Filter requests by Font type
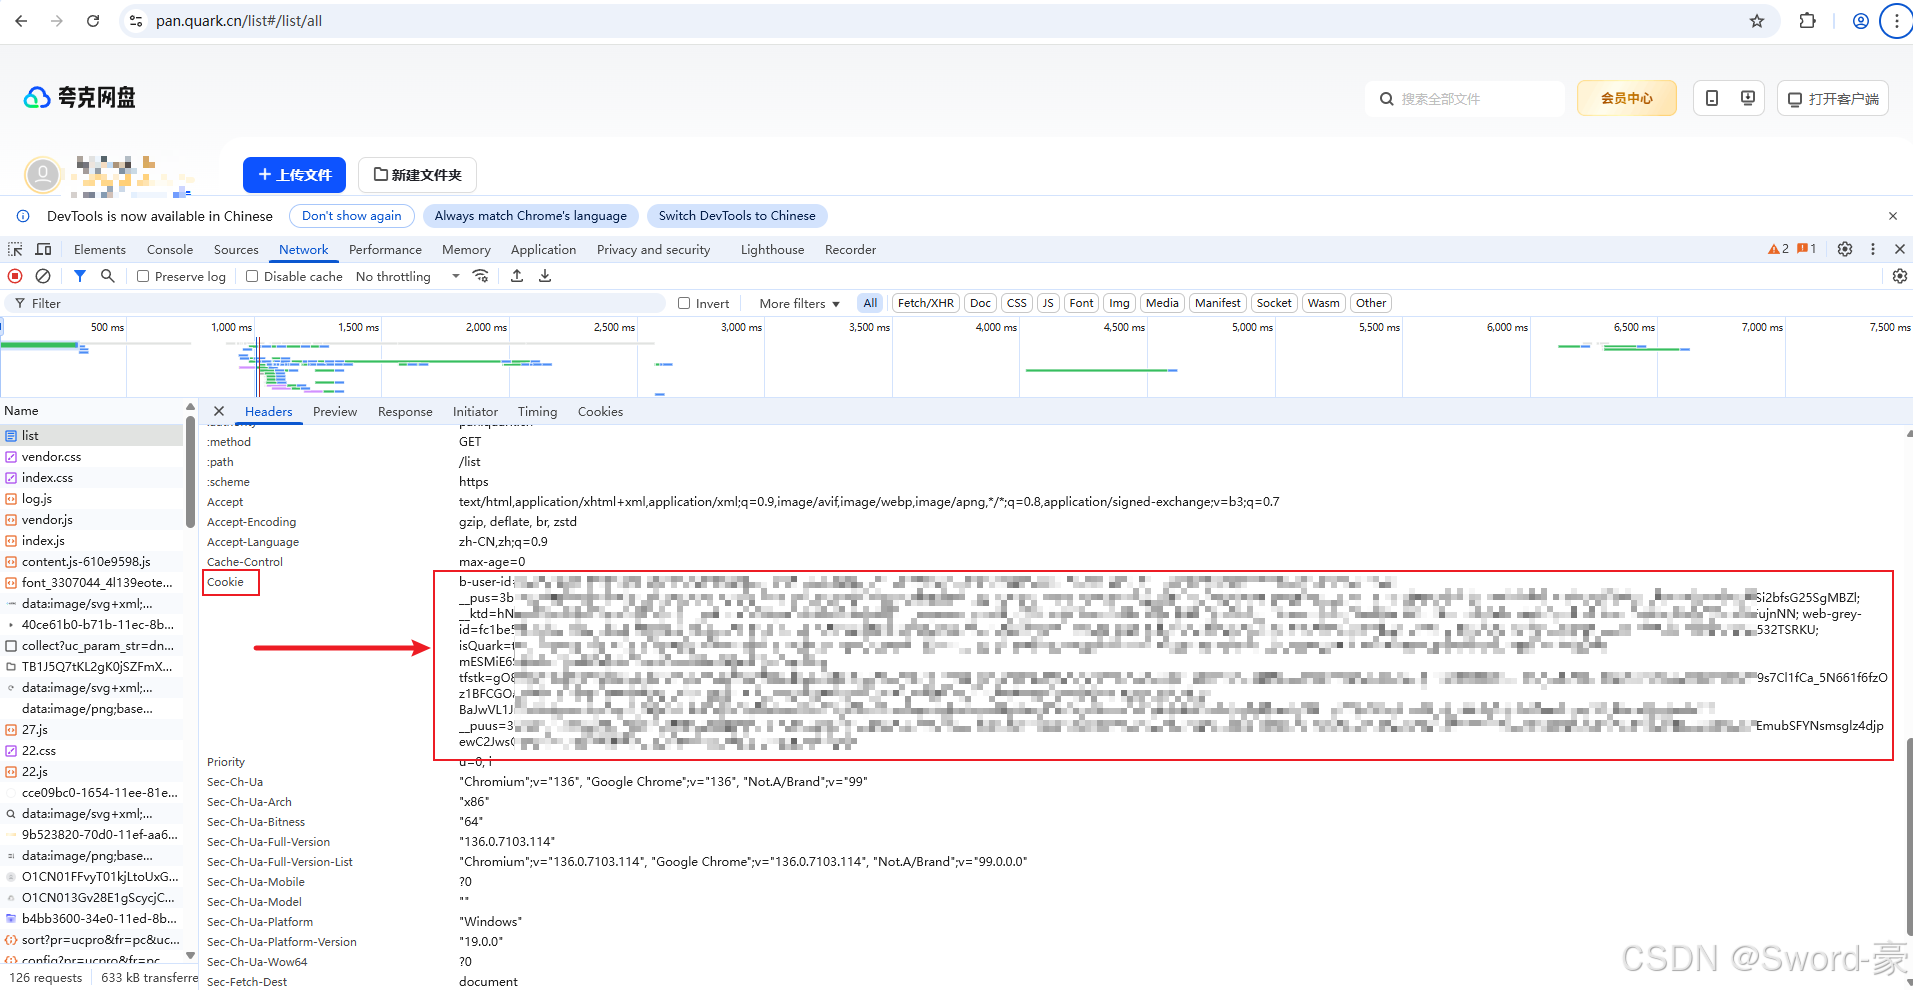This screenshot has width=1913, height=990. point(1081,303)
